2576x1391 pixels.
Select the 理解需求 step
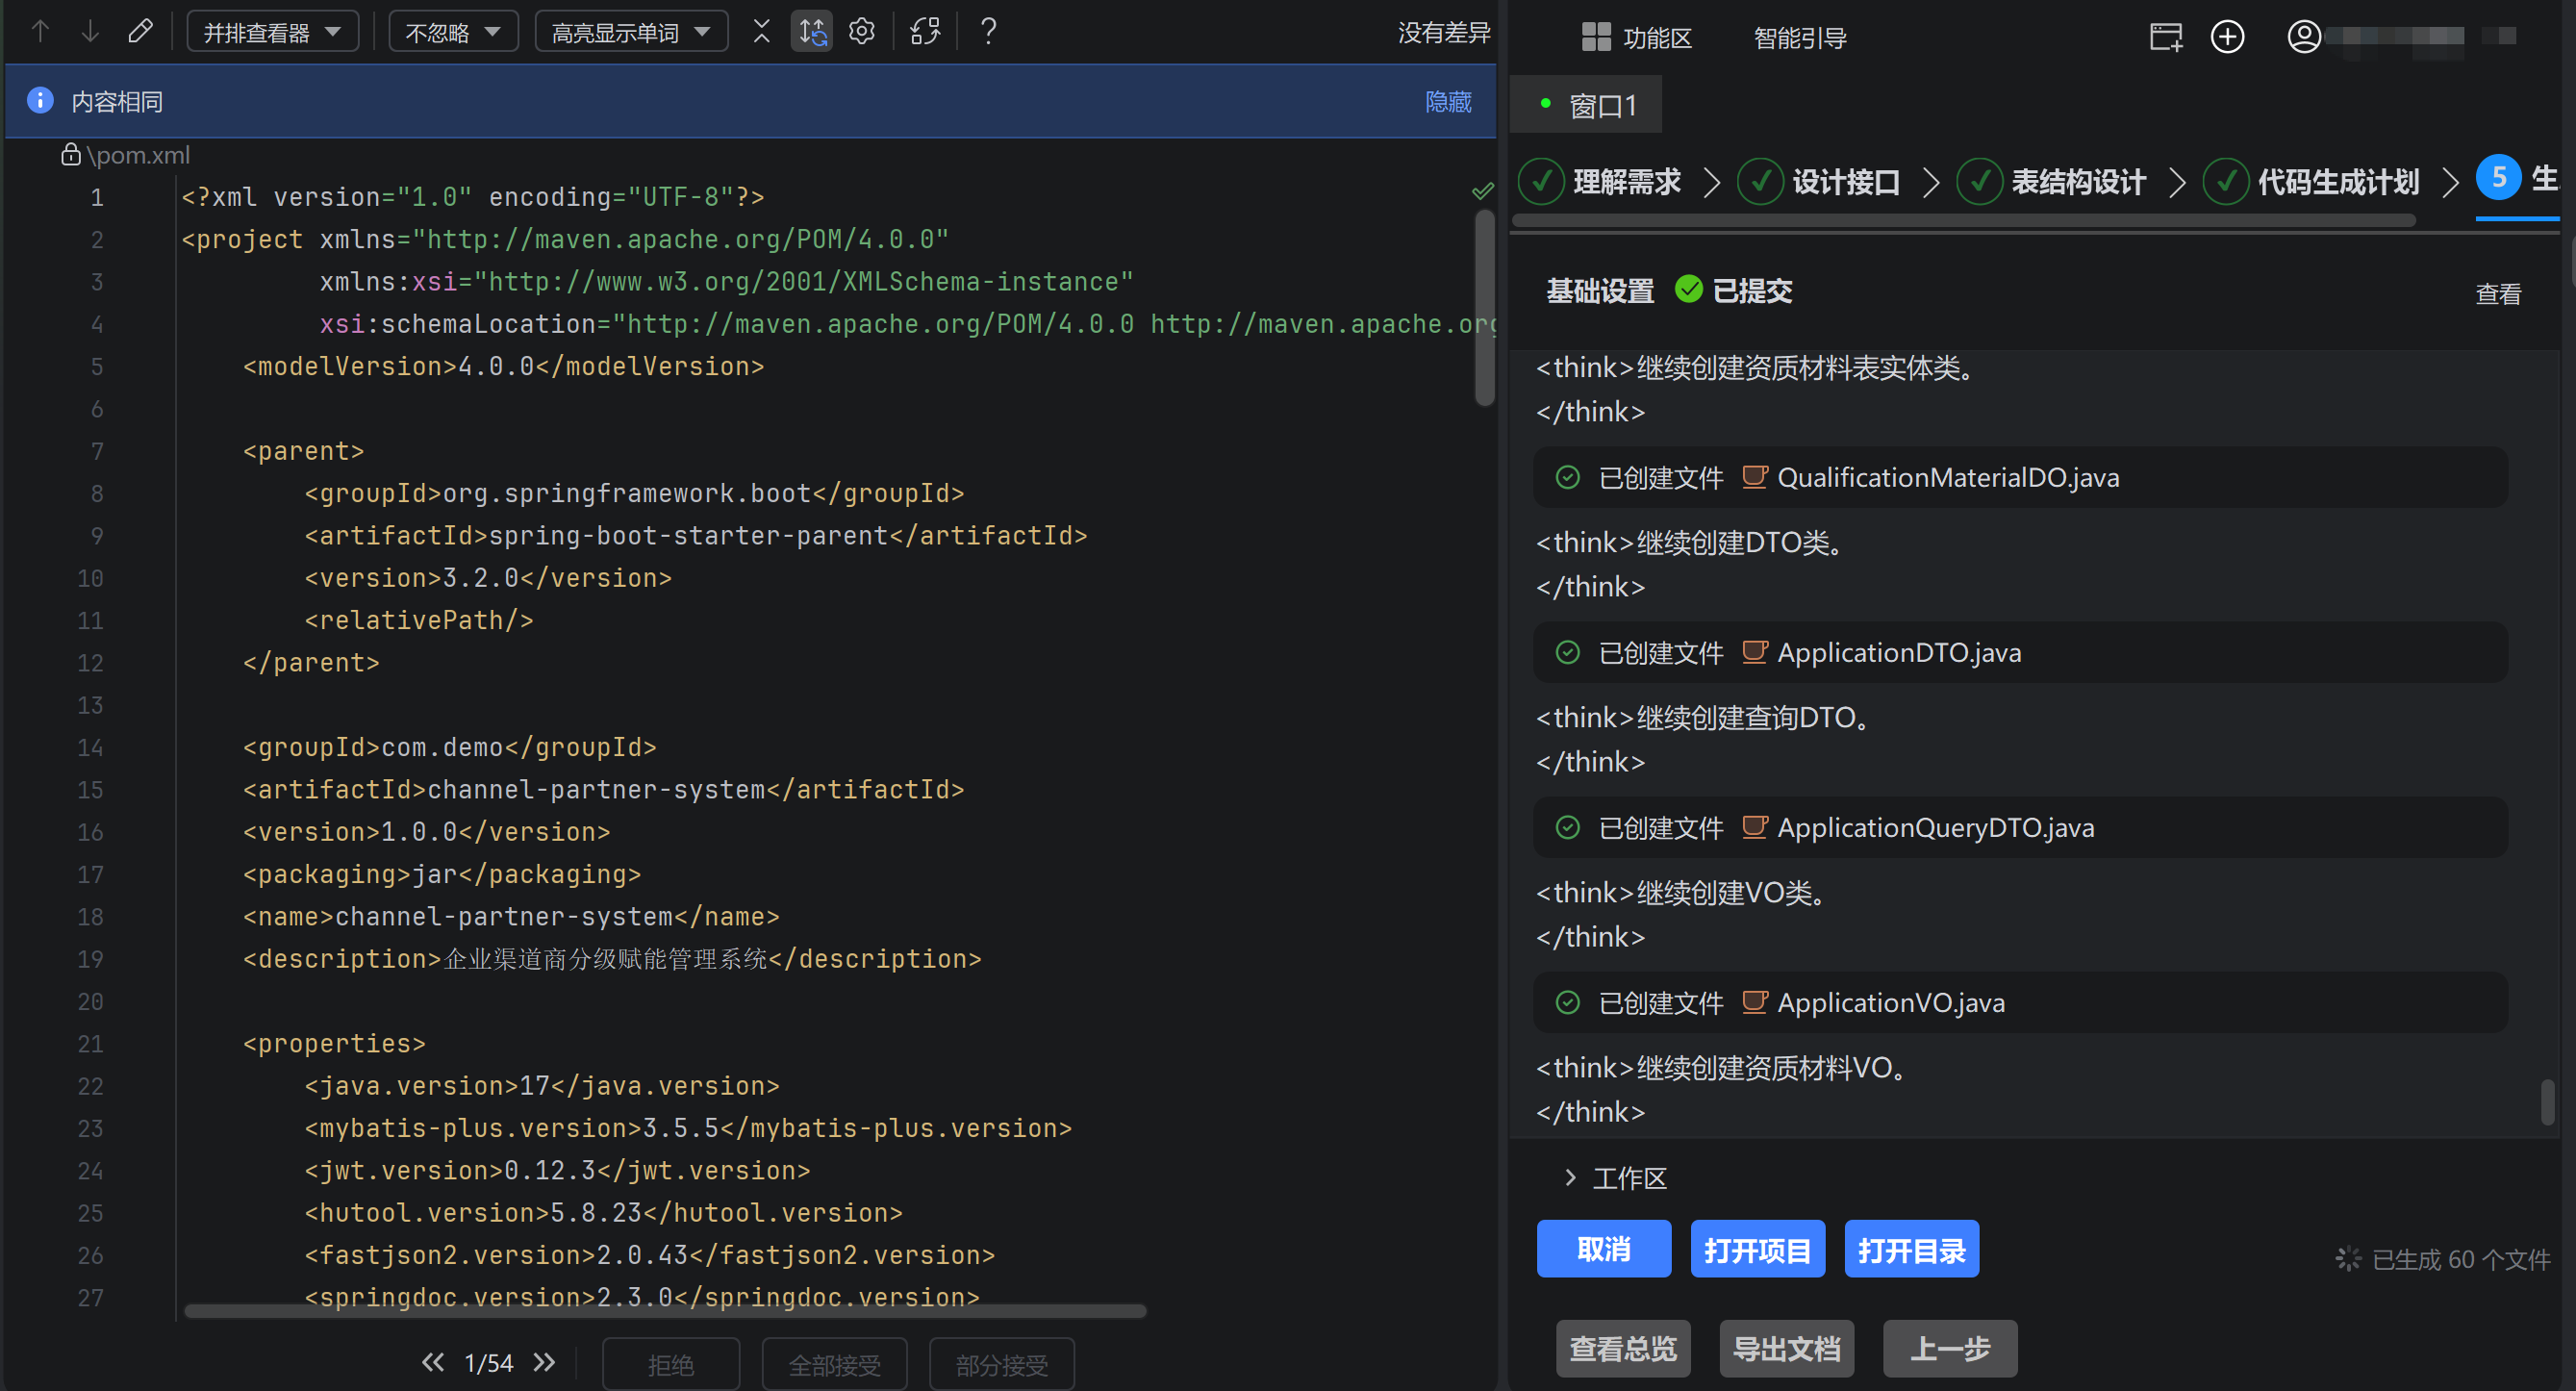click(1600, 182)
